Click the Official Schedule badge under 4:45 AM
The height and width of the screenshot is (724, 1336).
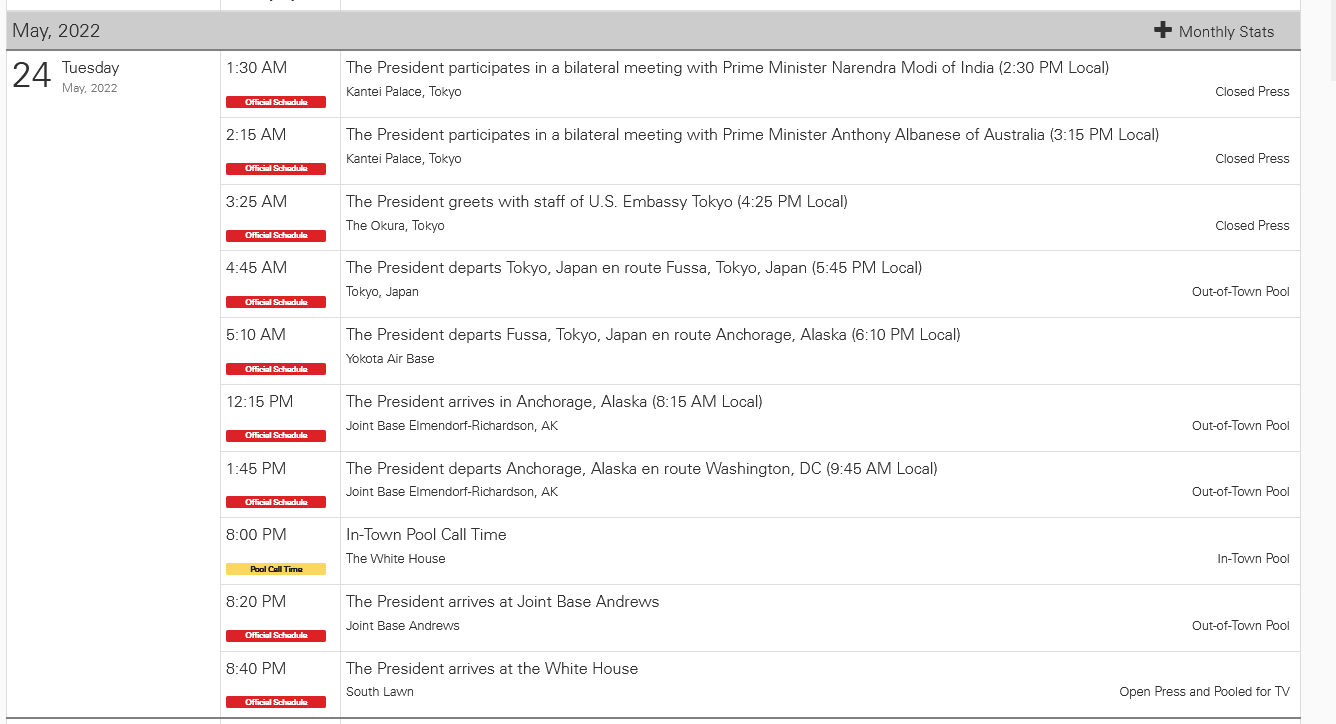[x=276, y=302]
